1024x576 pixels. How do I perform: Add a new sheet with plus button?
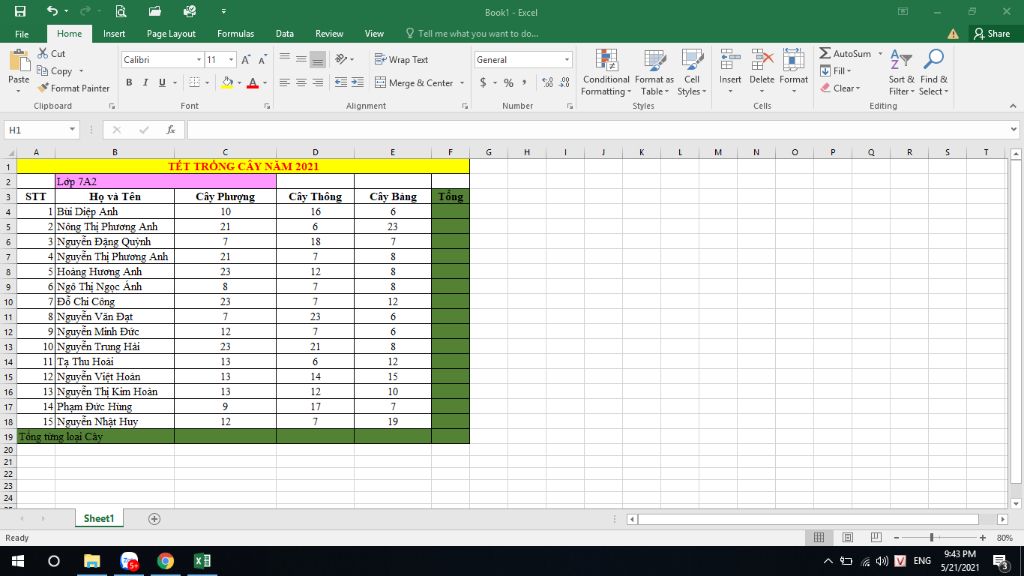click(x=154, y=519)
